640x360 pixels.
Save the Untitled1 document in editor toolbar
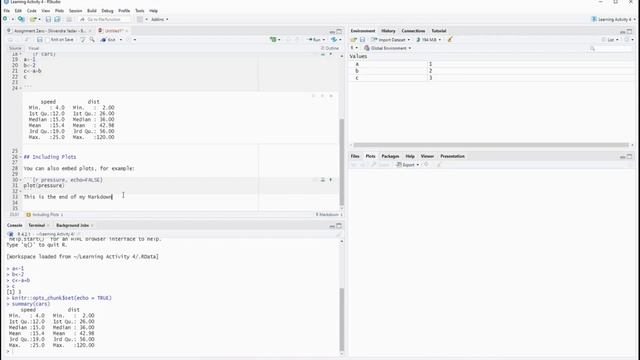[x=40, y=40]
